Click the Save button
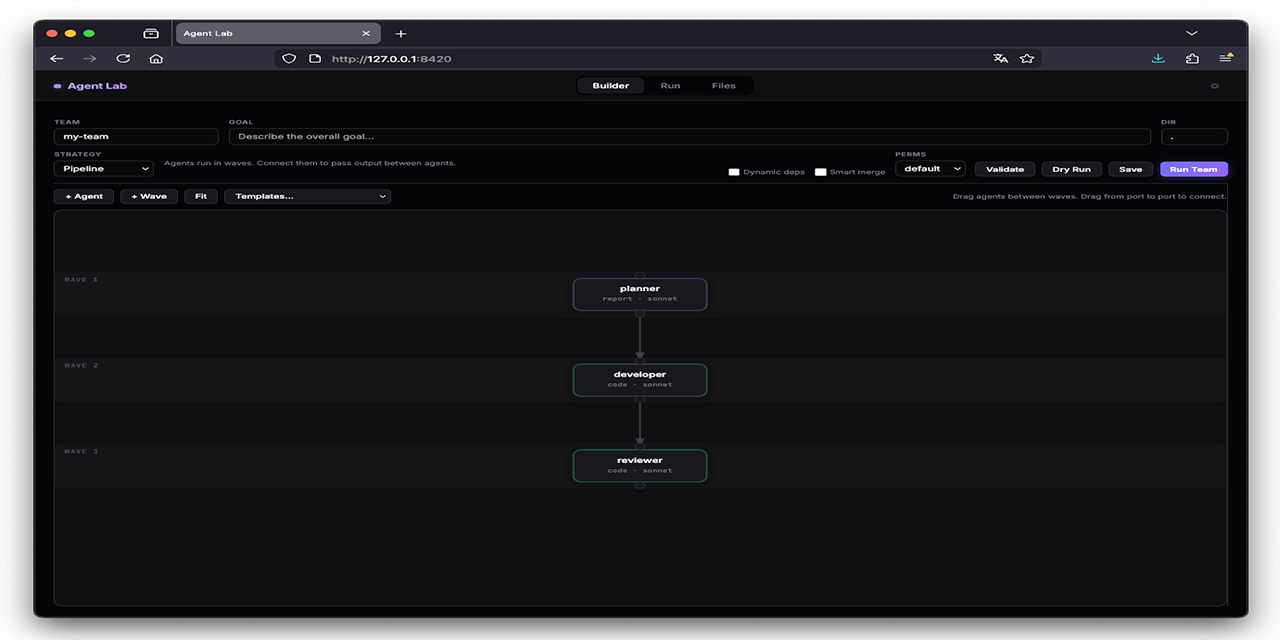 click(x=1131, y=169)
